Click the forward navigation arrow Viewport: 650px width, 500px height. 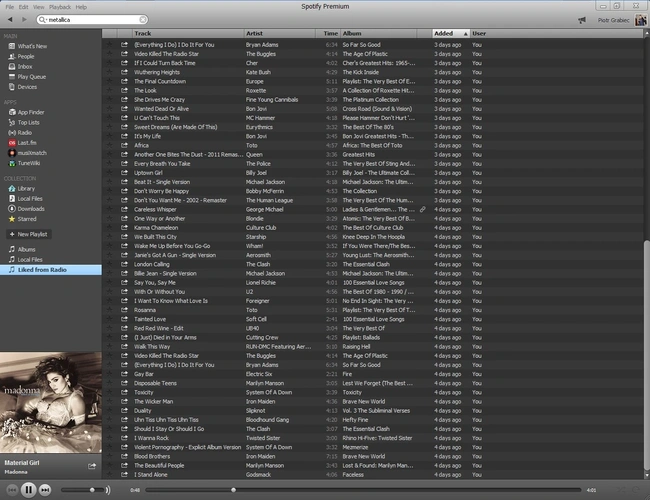point(24,19)
